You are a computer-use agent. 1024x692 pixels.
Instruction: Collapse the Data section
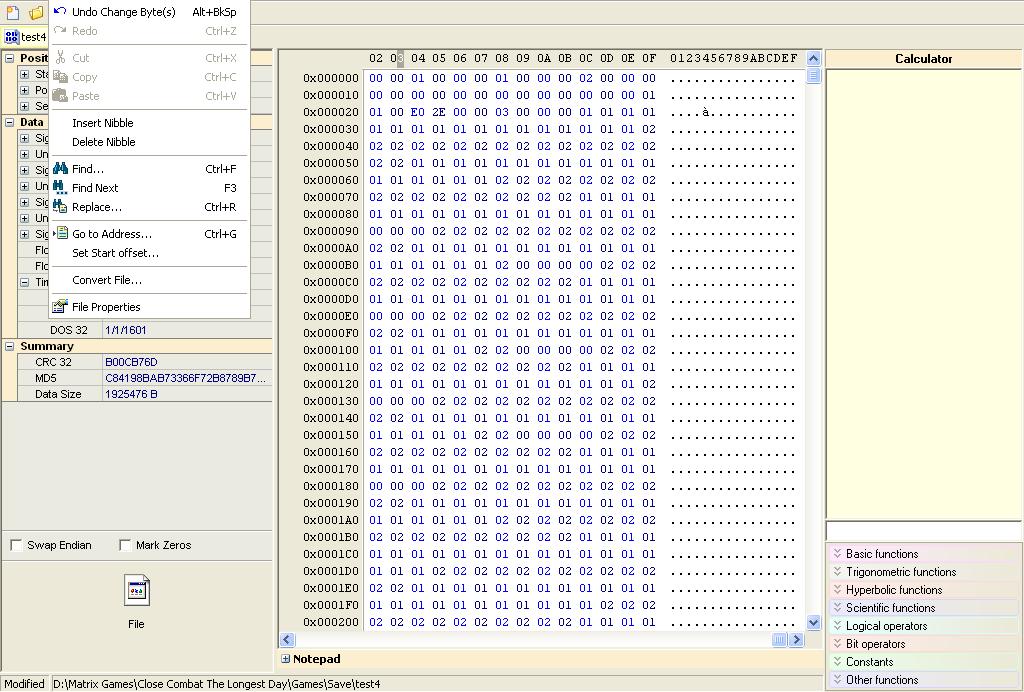(x=10, y=122)
